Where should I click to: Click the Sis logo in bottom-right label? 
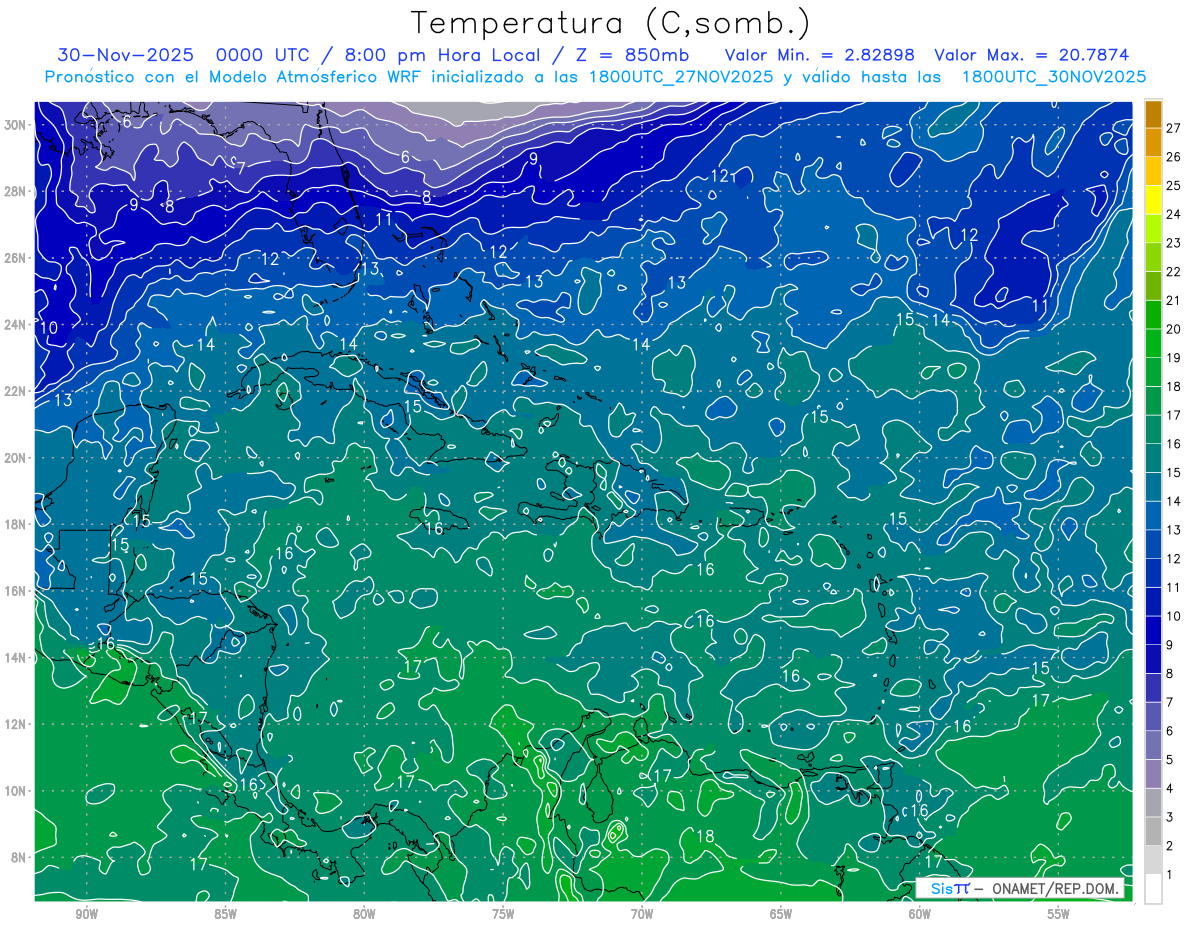click(949, 888)
